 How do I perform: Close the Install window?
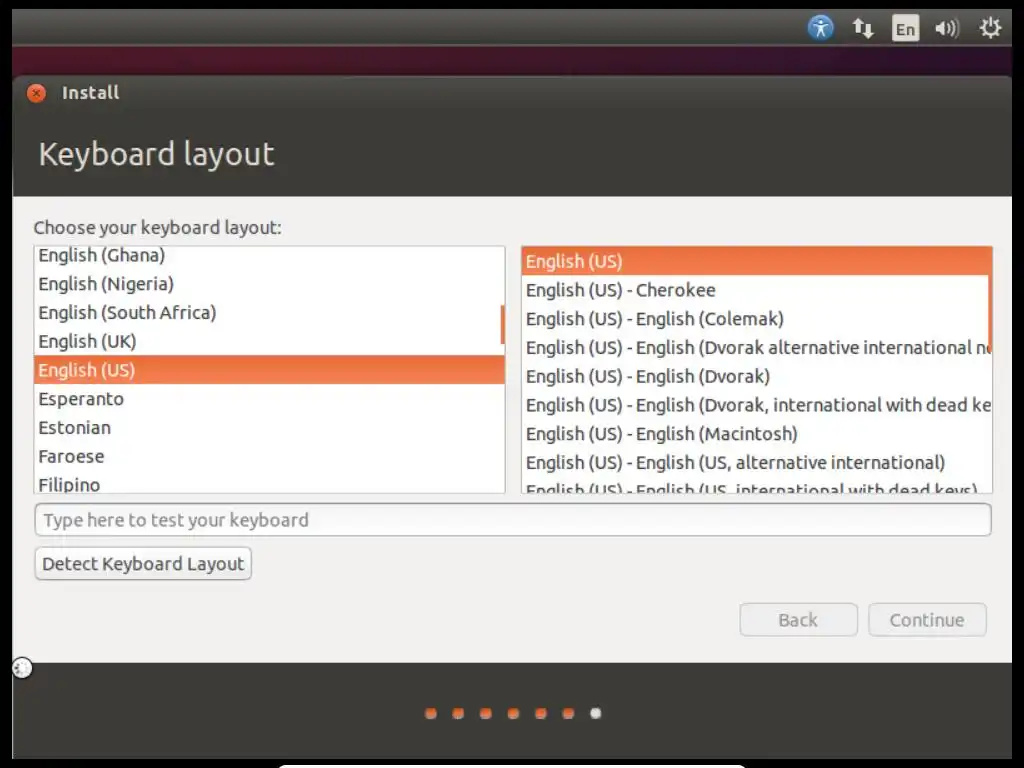tap(37, 93)
